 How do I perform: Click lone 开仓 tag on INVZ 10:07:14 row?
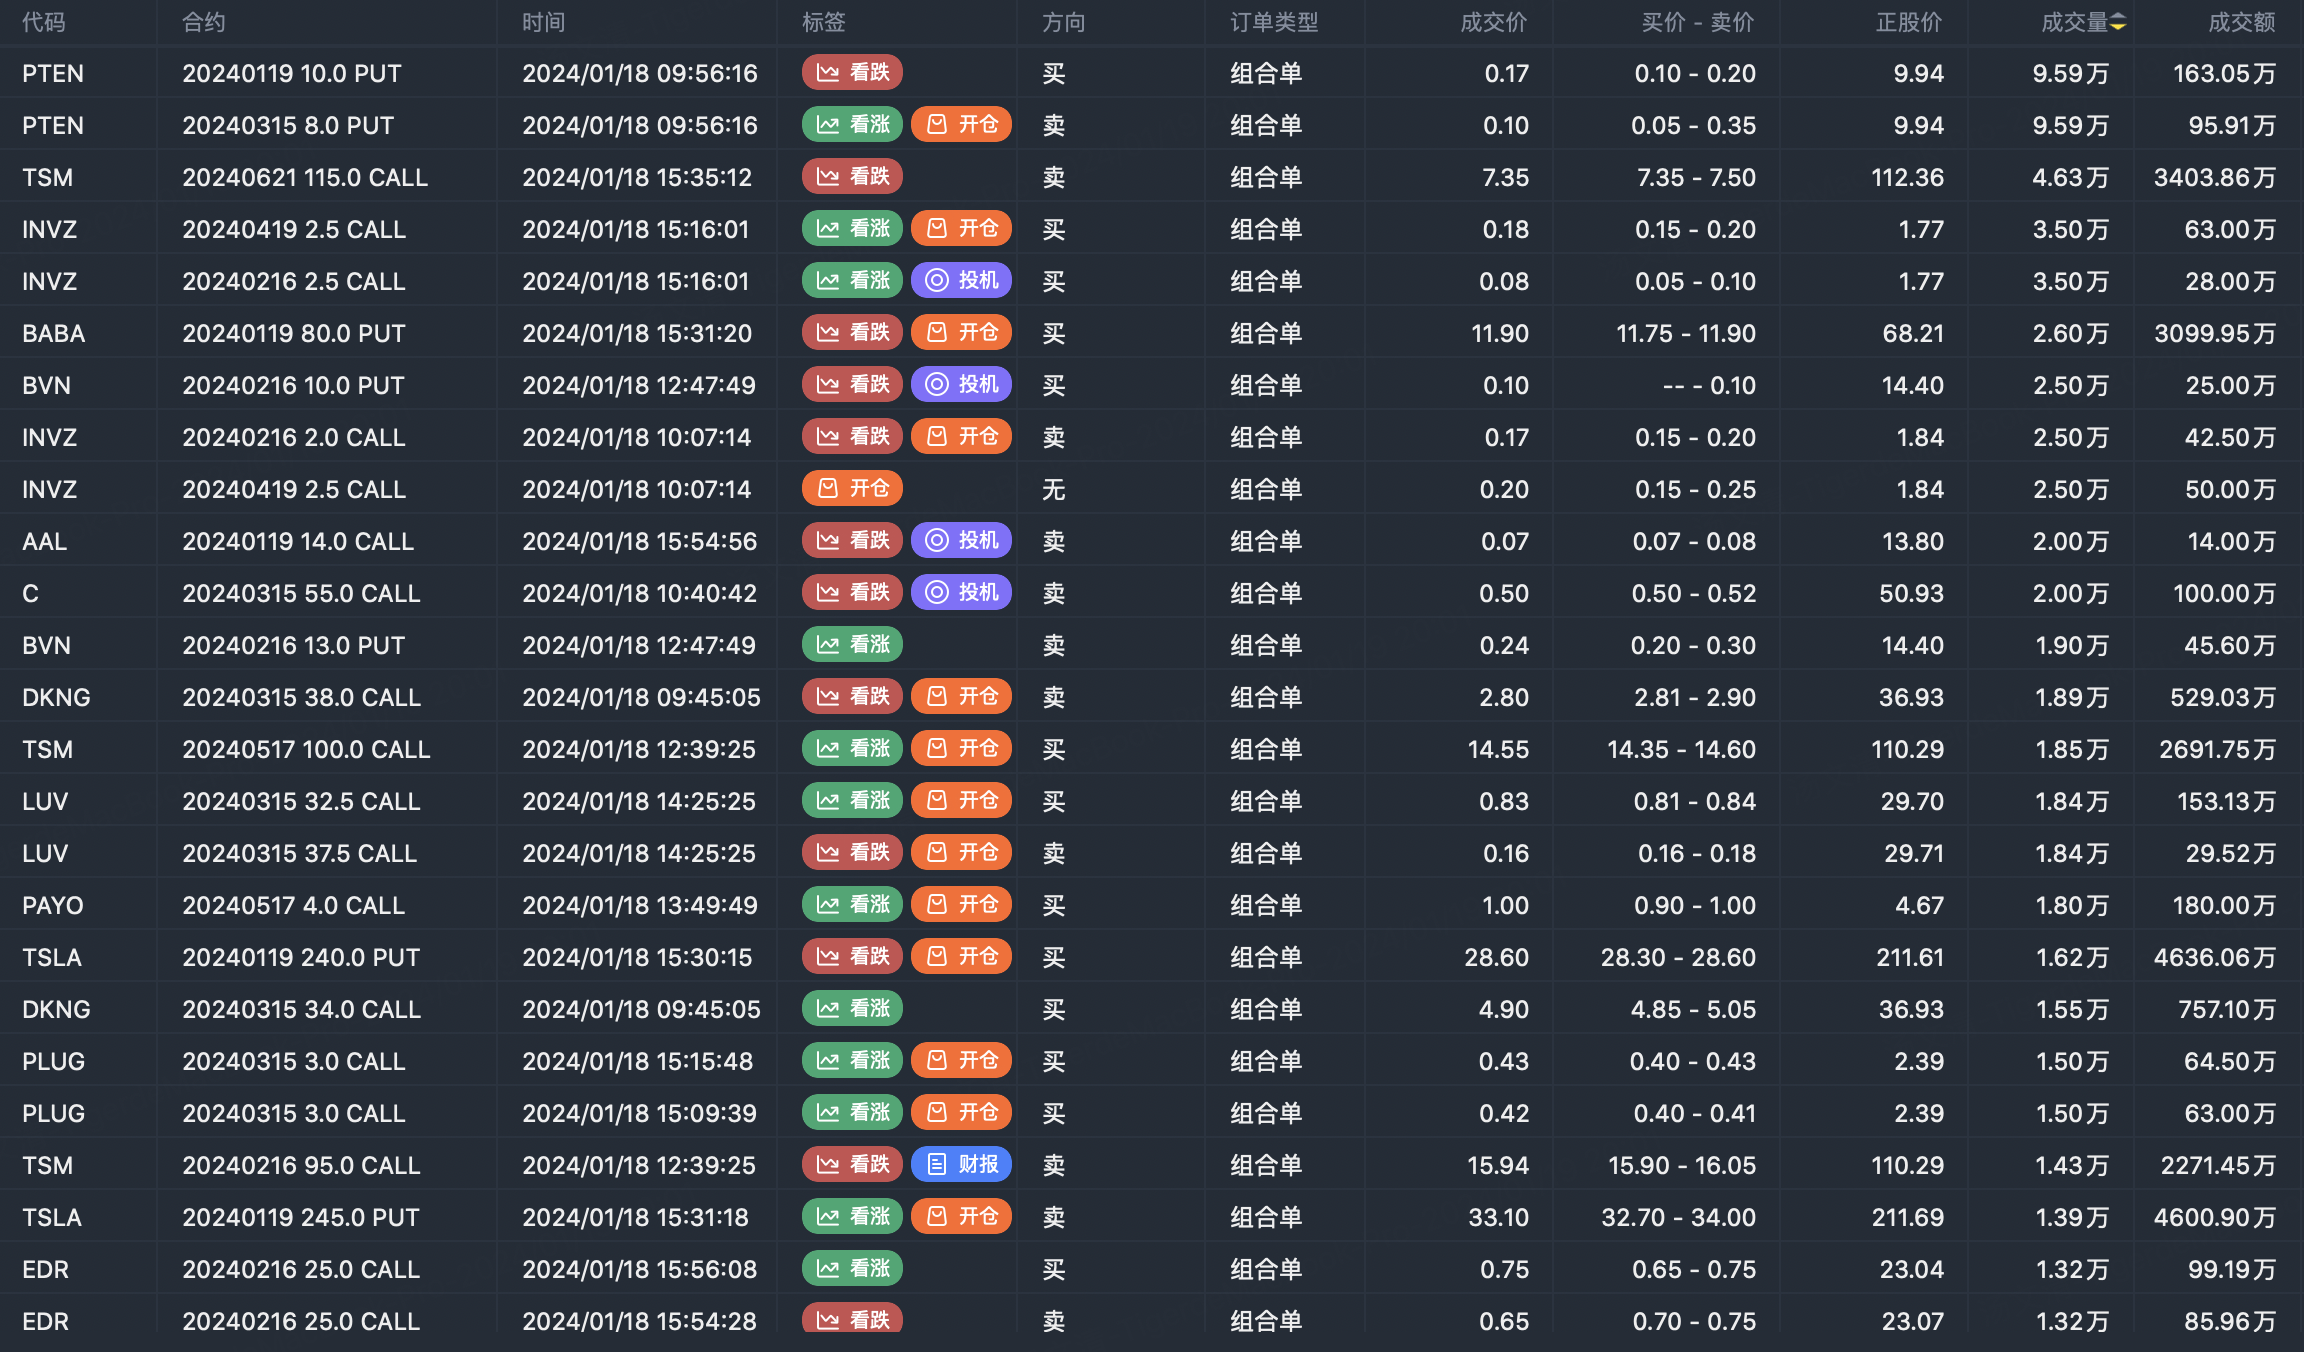pyautogui.click(x=852, y=489)
